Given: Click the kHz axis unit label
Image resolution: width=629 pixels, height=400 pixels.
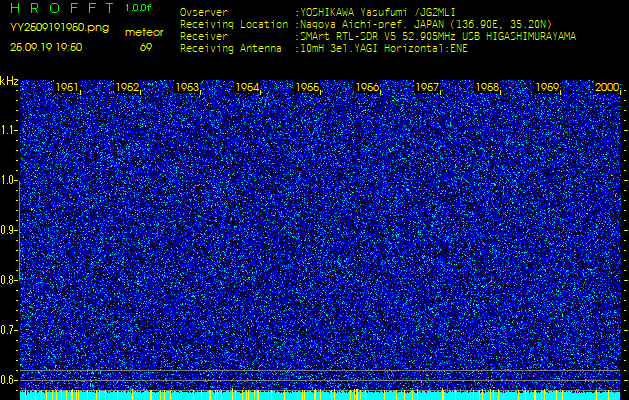Looking at the screenshot, I should 9,81.
